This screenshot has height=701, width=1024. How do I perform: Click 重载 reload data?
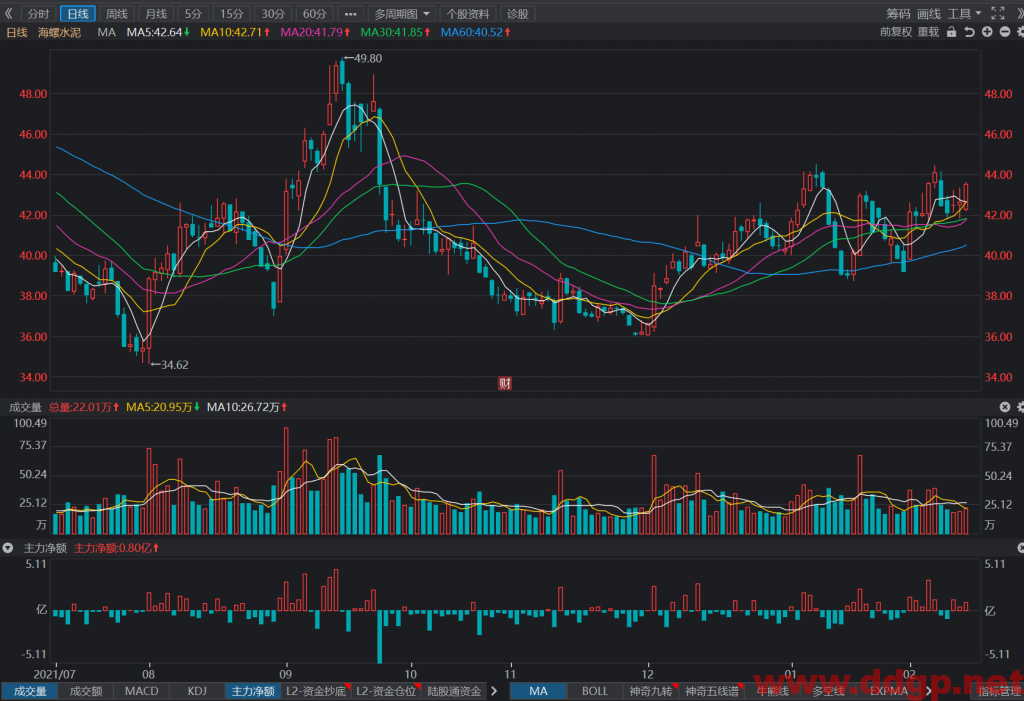tap(928, 32)
